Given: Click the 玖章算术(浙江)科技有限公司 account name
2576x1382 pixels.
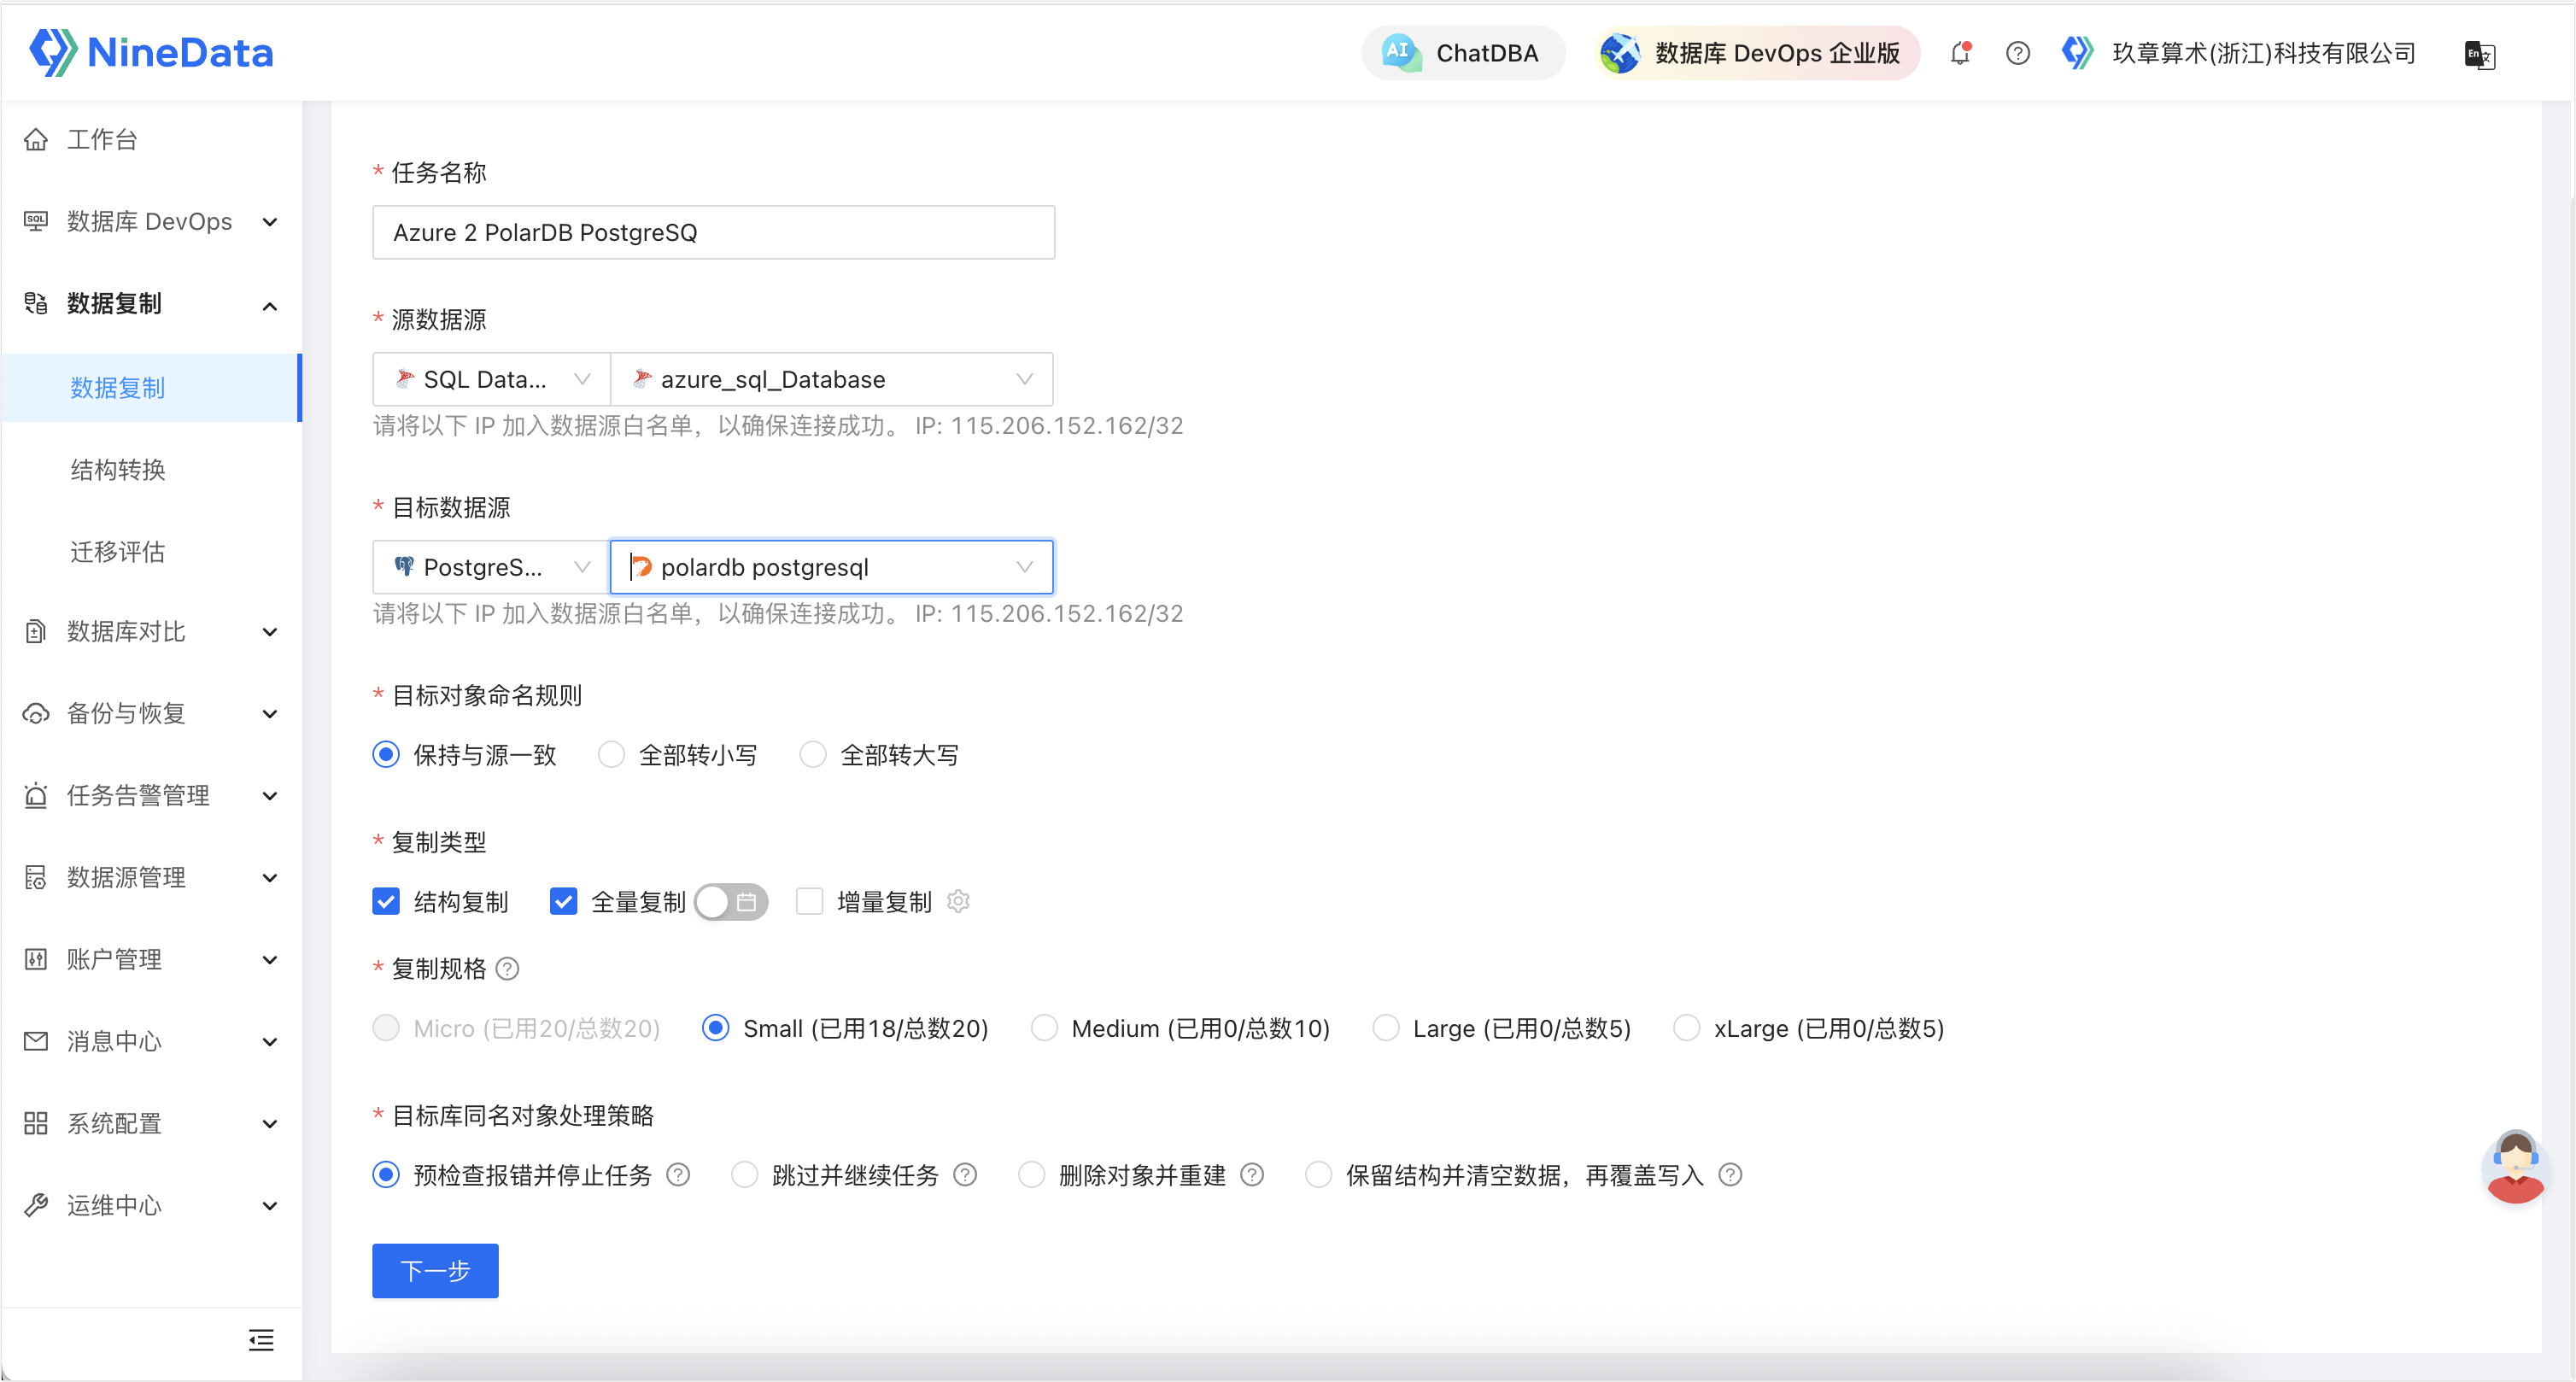Looking at the screenshot, I should click(2263, 53).
